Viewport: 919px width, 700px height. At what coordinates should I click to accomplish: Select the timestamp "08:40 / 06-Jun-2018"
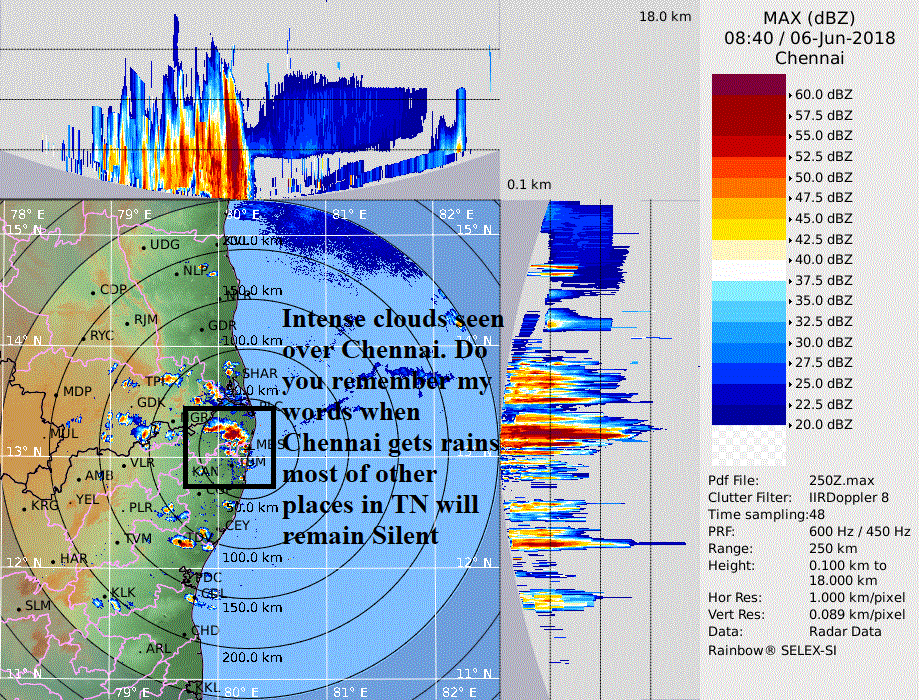[x=809, y=39]
